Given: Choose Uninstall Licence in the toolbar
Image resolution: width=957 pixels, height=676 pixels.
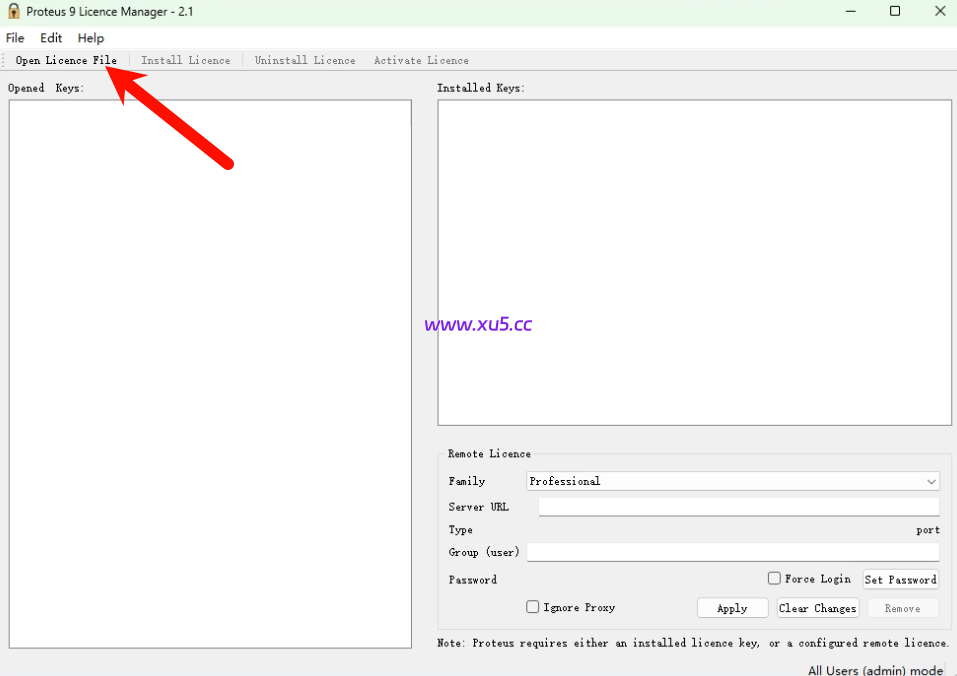Looking at the screenshot, I should point(305,61).
